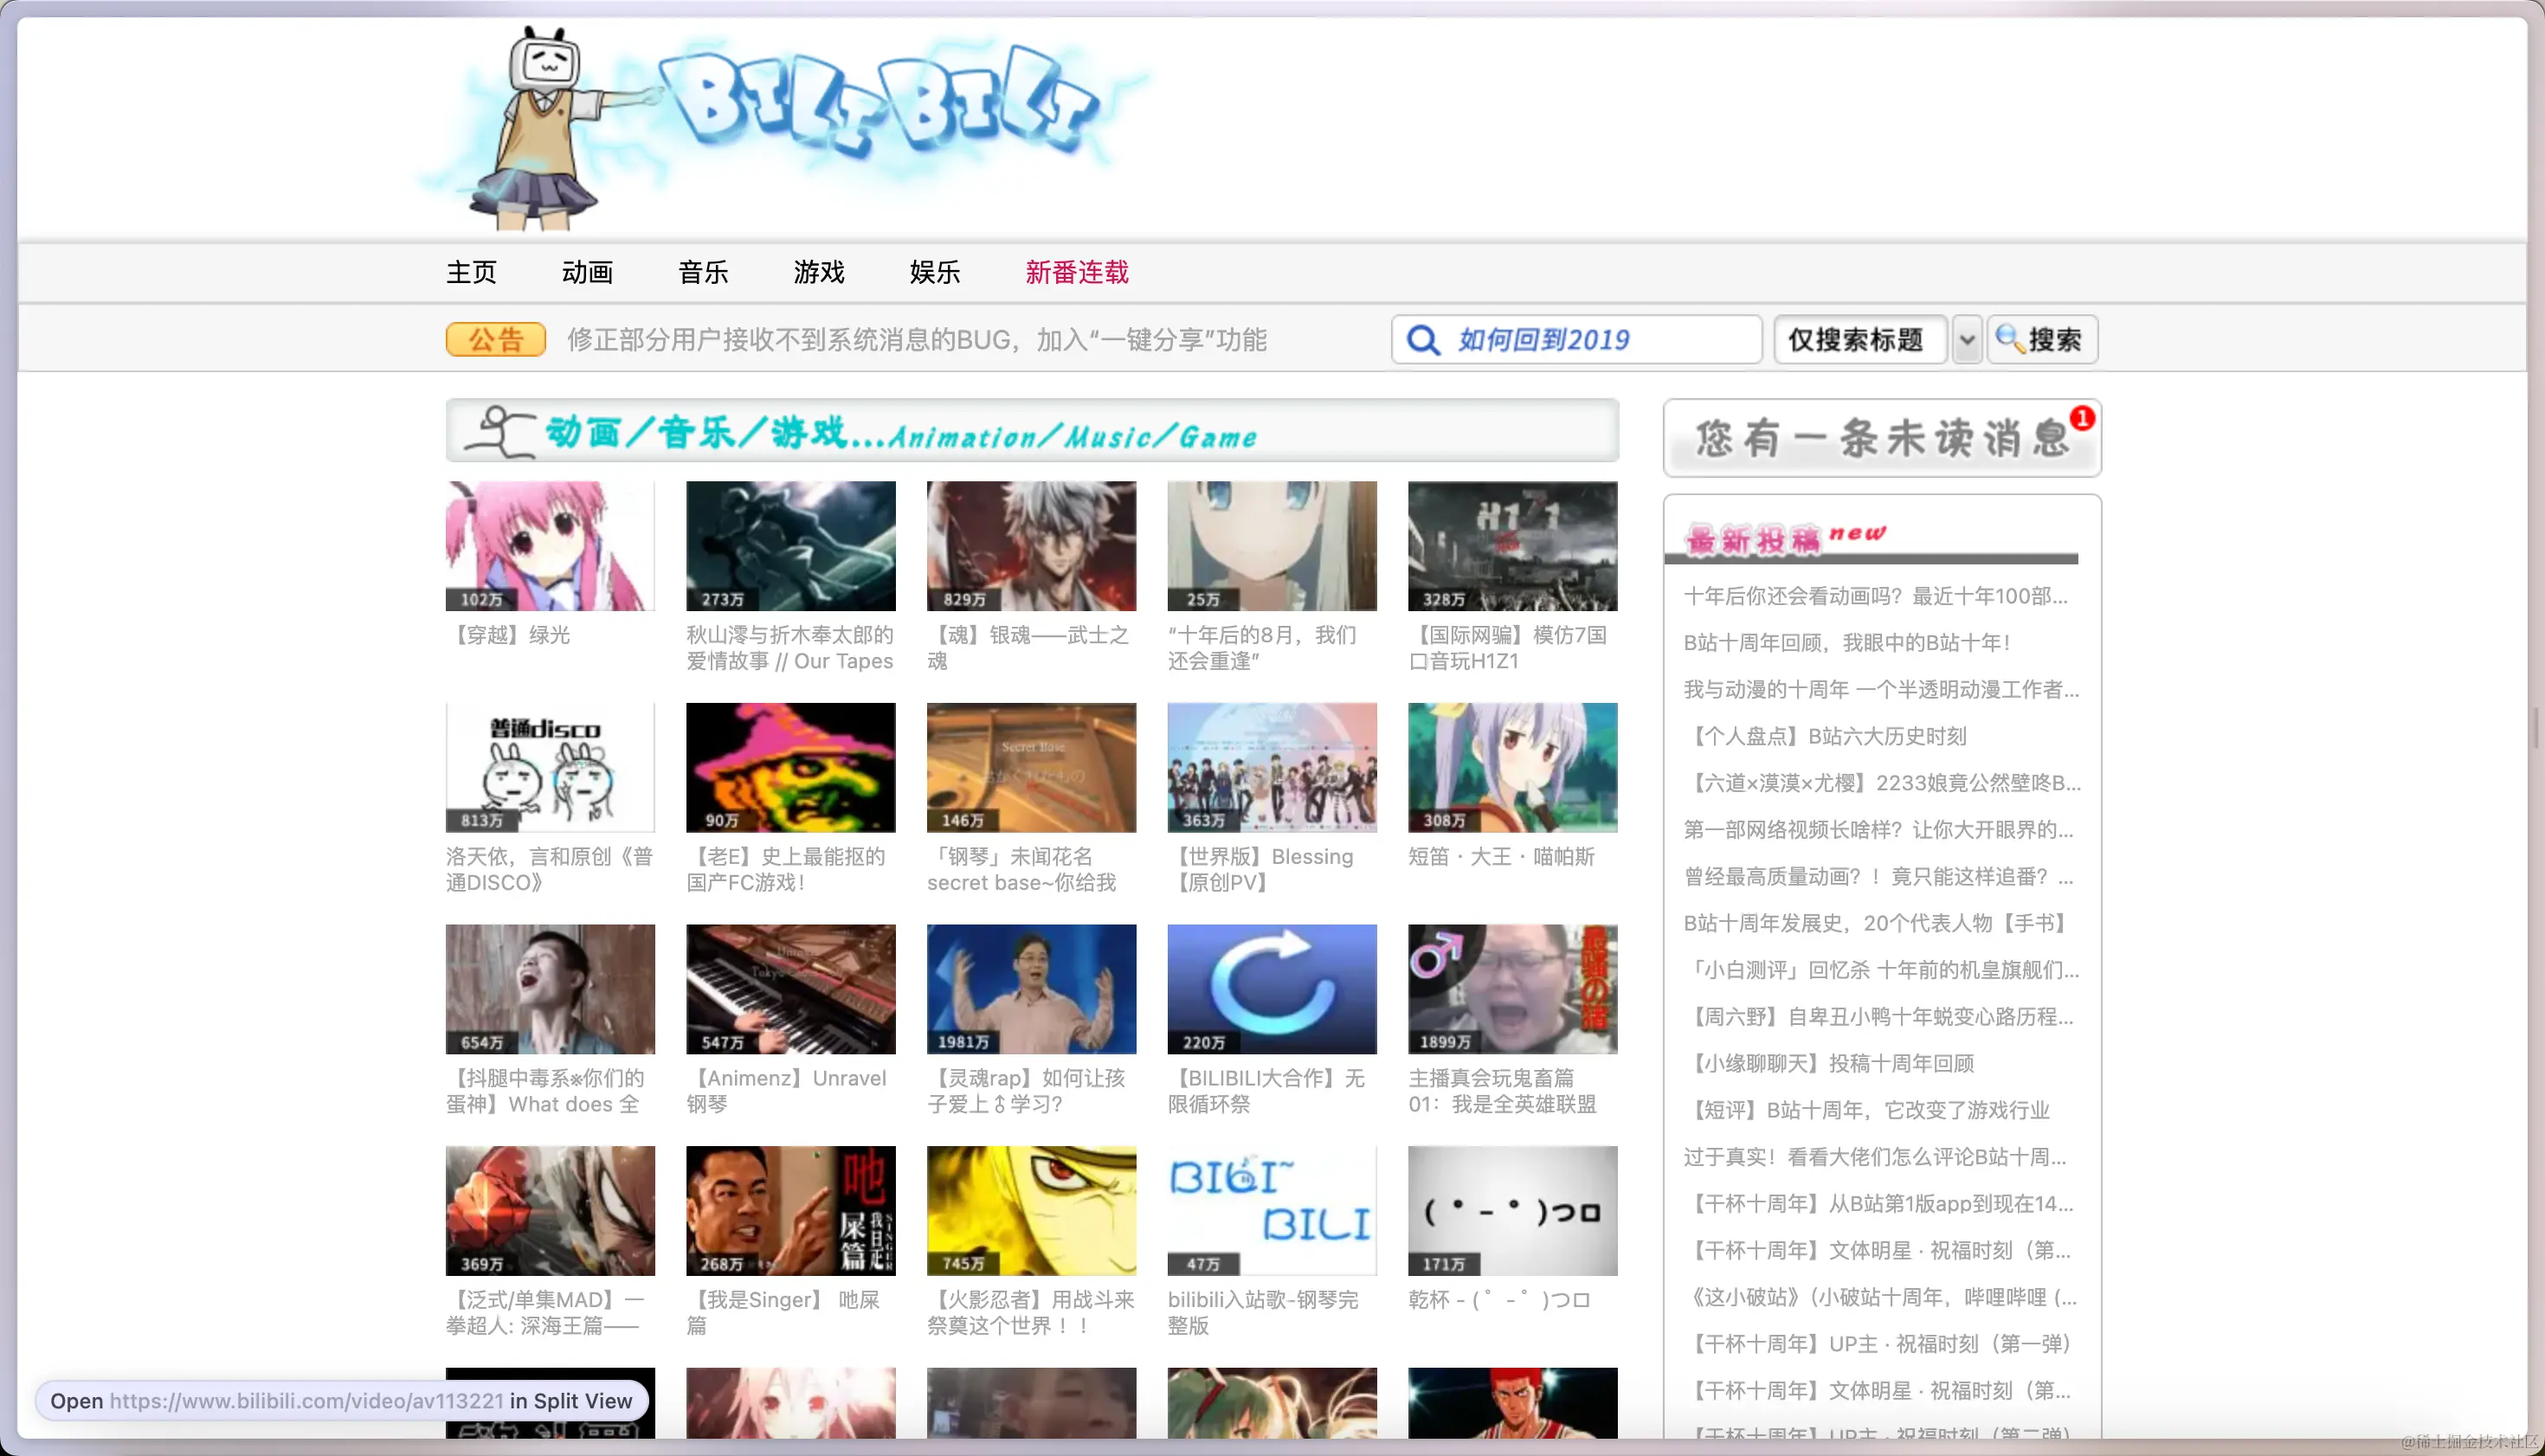Open 第一部网络视频长啥样 link
The width and height of the screenshot is (2545, 1456).
click(x=1879, y=830)
